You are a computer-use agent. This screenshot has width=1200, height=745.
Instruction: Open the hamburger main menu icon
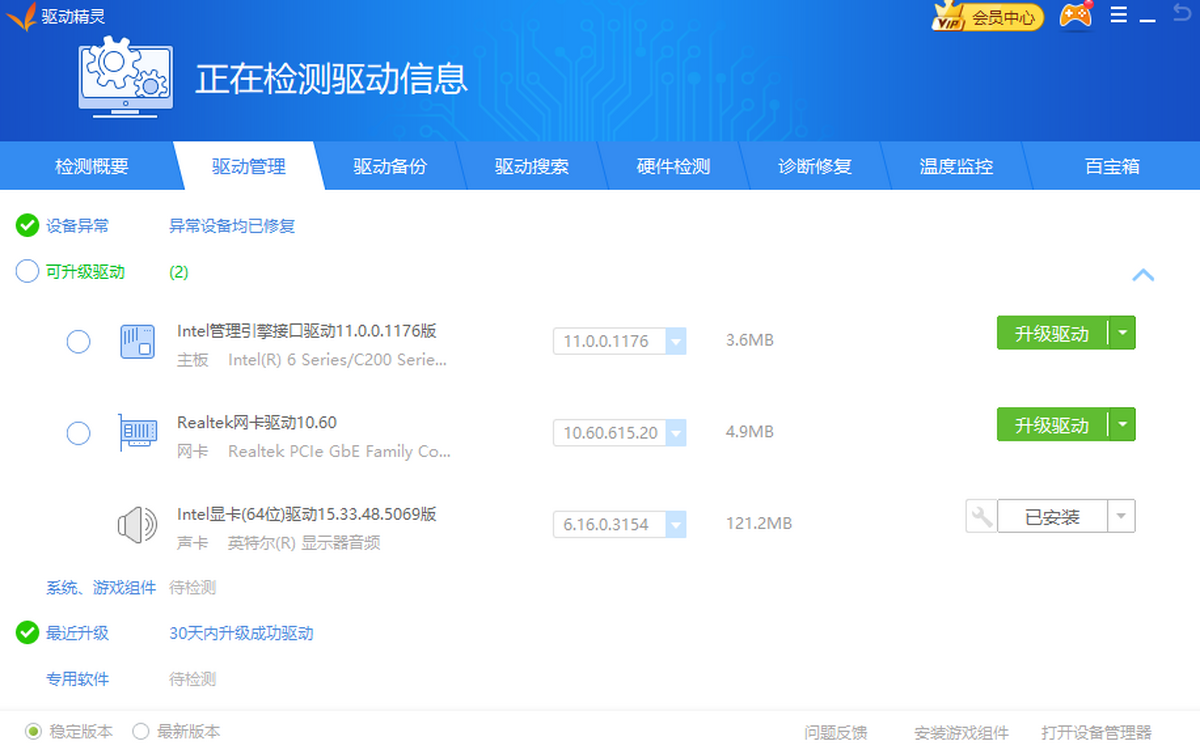click(x=1119, y=15)
